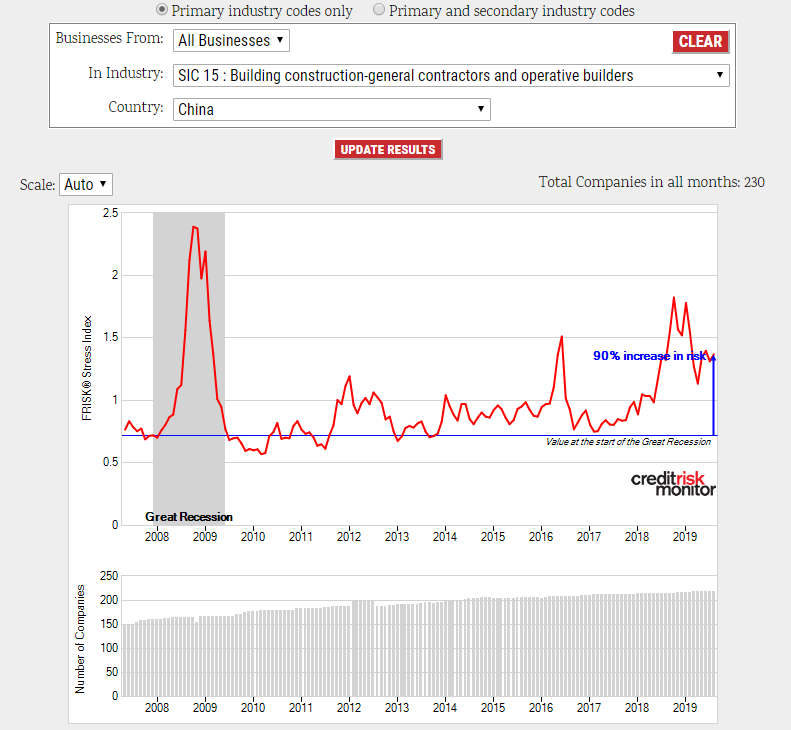
Task: Click the Businesses From label
Action: (x=109, y=38)
